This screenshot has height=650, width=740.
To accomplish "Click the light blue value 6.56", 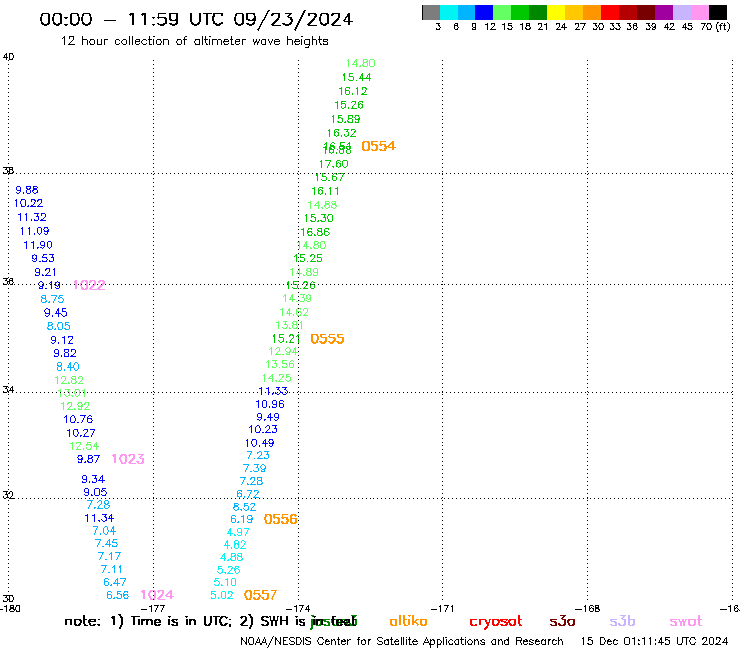I will 118,595.
